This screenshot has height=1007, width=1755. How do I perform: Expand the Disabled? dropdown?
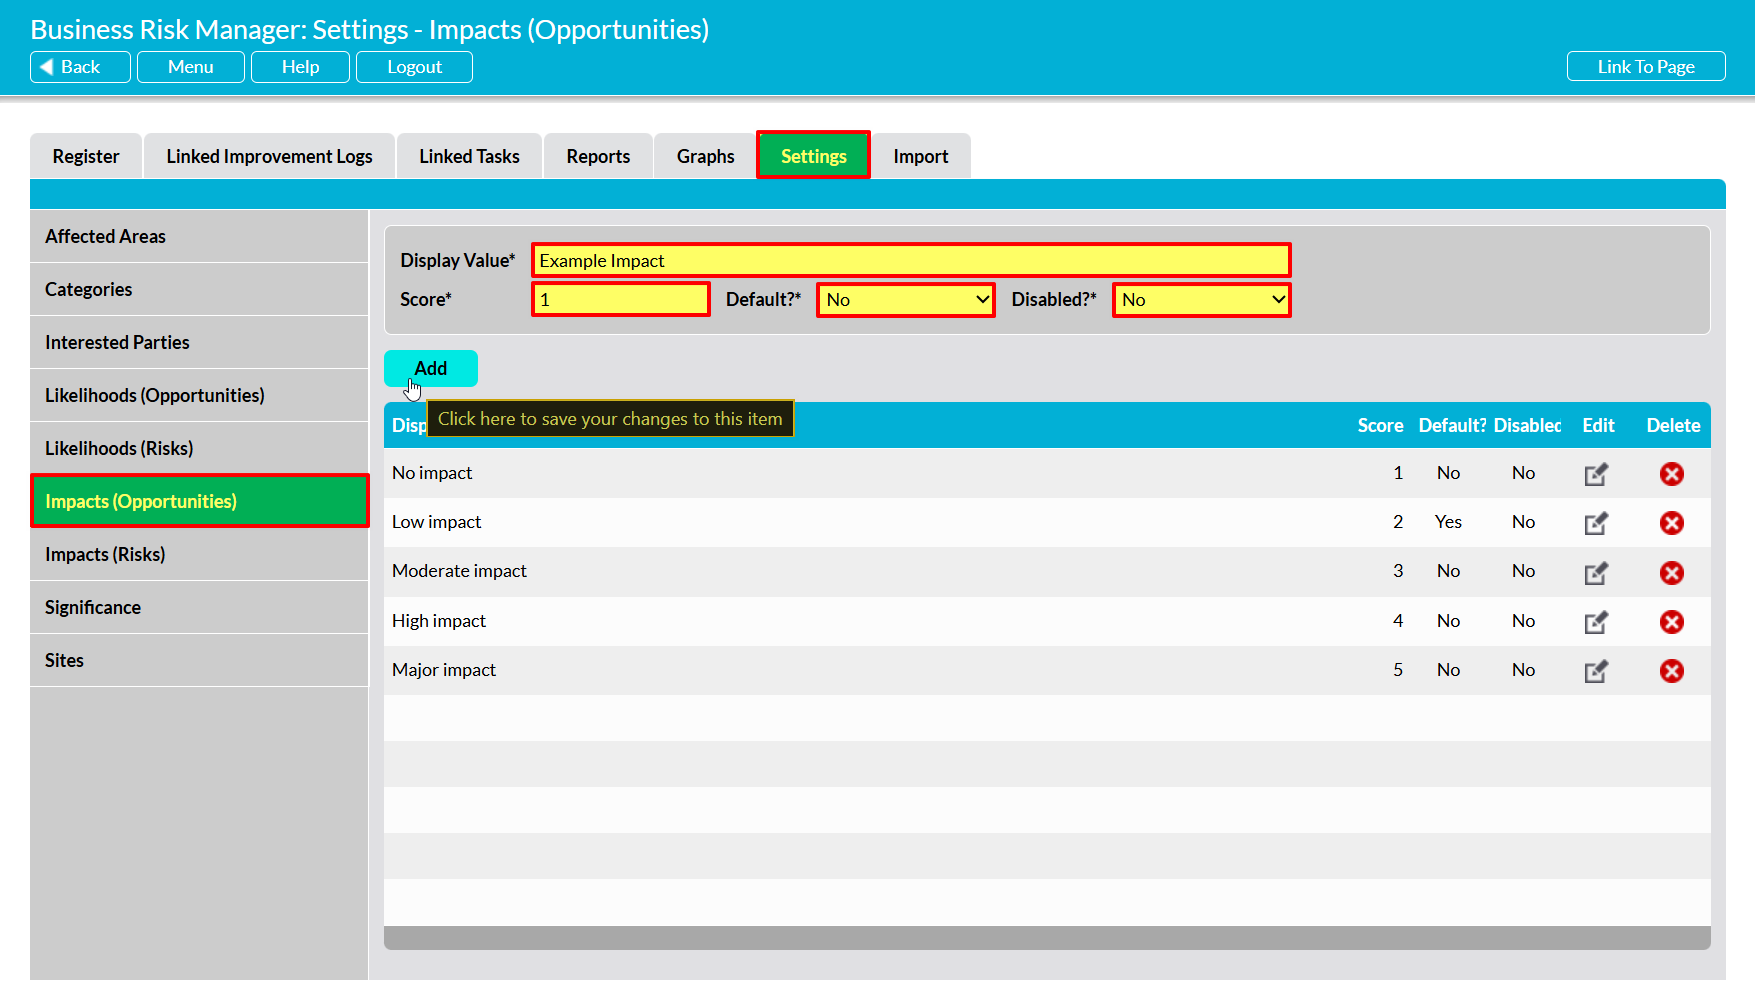point(1202,300)
